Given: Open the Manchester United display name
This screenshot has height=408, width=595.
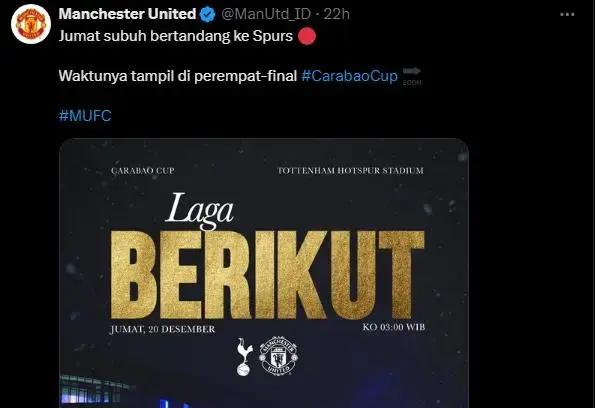Looking at the screenshot, I should [x=127, y=14].
